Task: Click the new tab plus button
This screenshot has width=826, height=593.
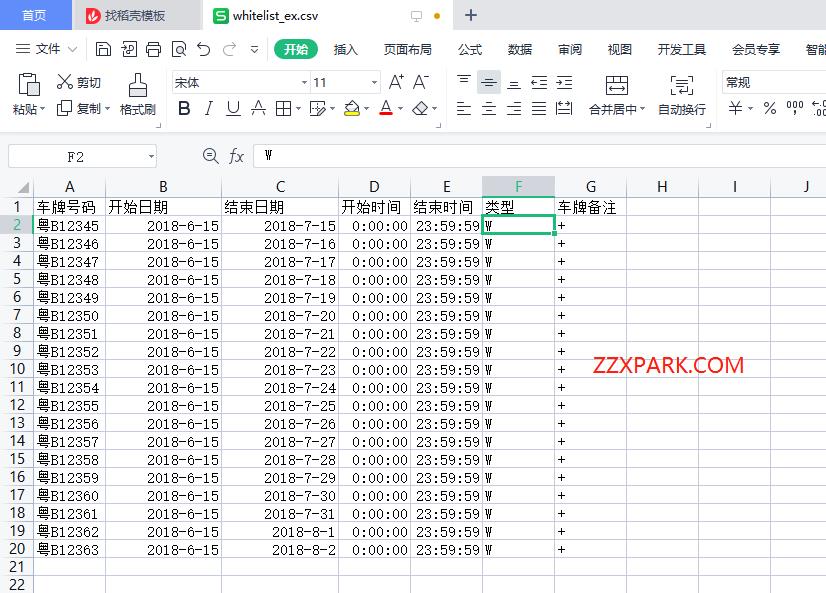Action: 471,15
